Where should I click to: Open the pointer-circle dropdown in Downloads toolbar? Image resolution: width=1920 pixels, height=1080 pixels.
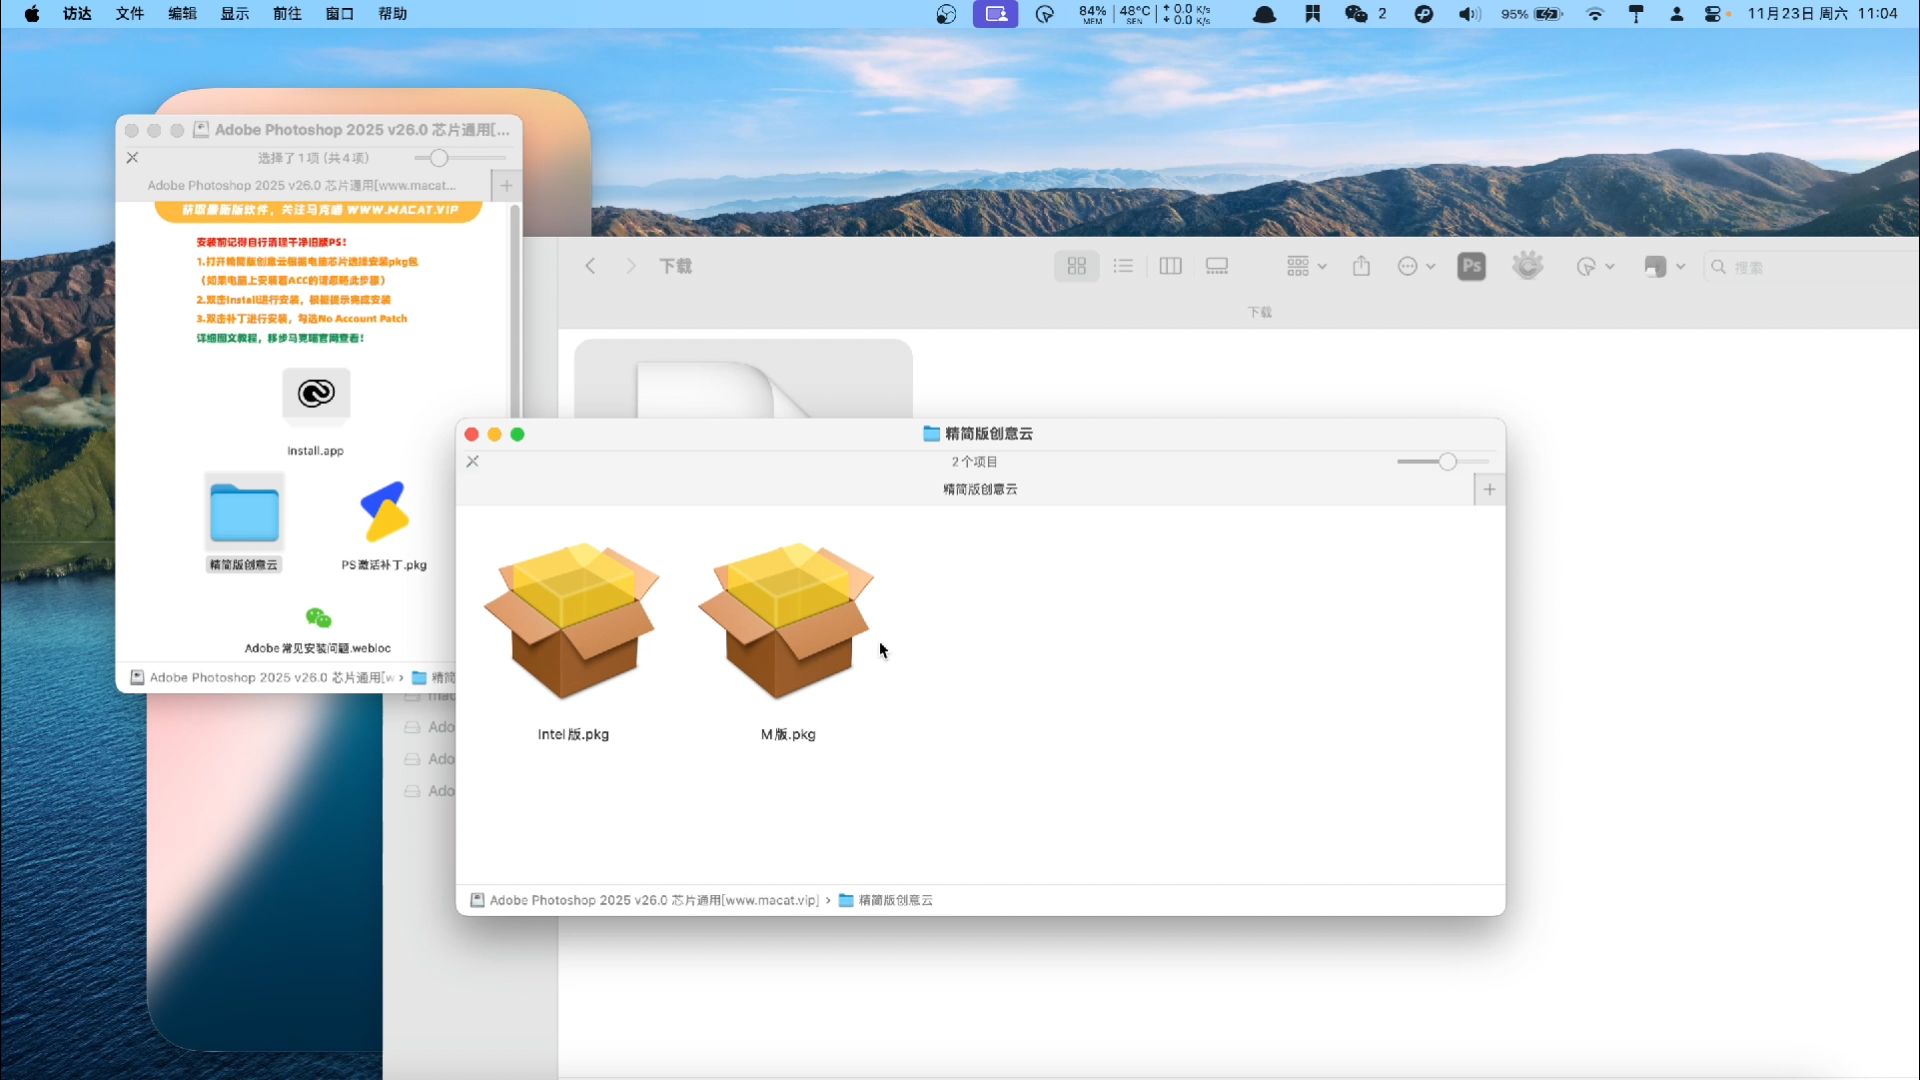(x=1595, y=266)
